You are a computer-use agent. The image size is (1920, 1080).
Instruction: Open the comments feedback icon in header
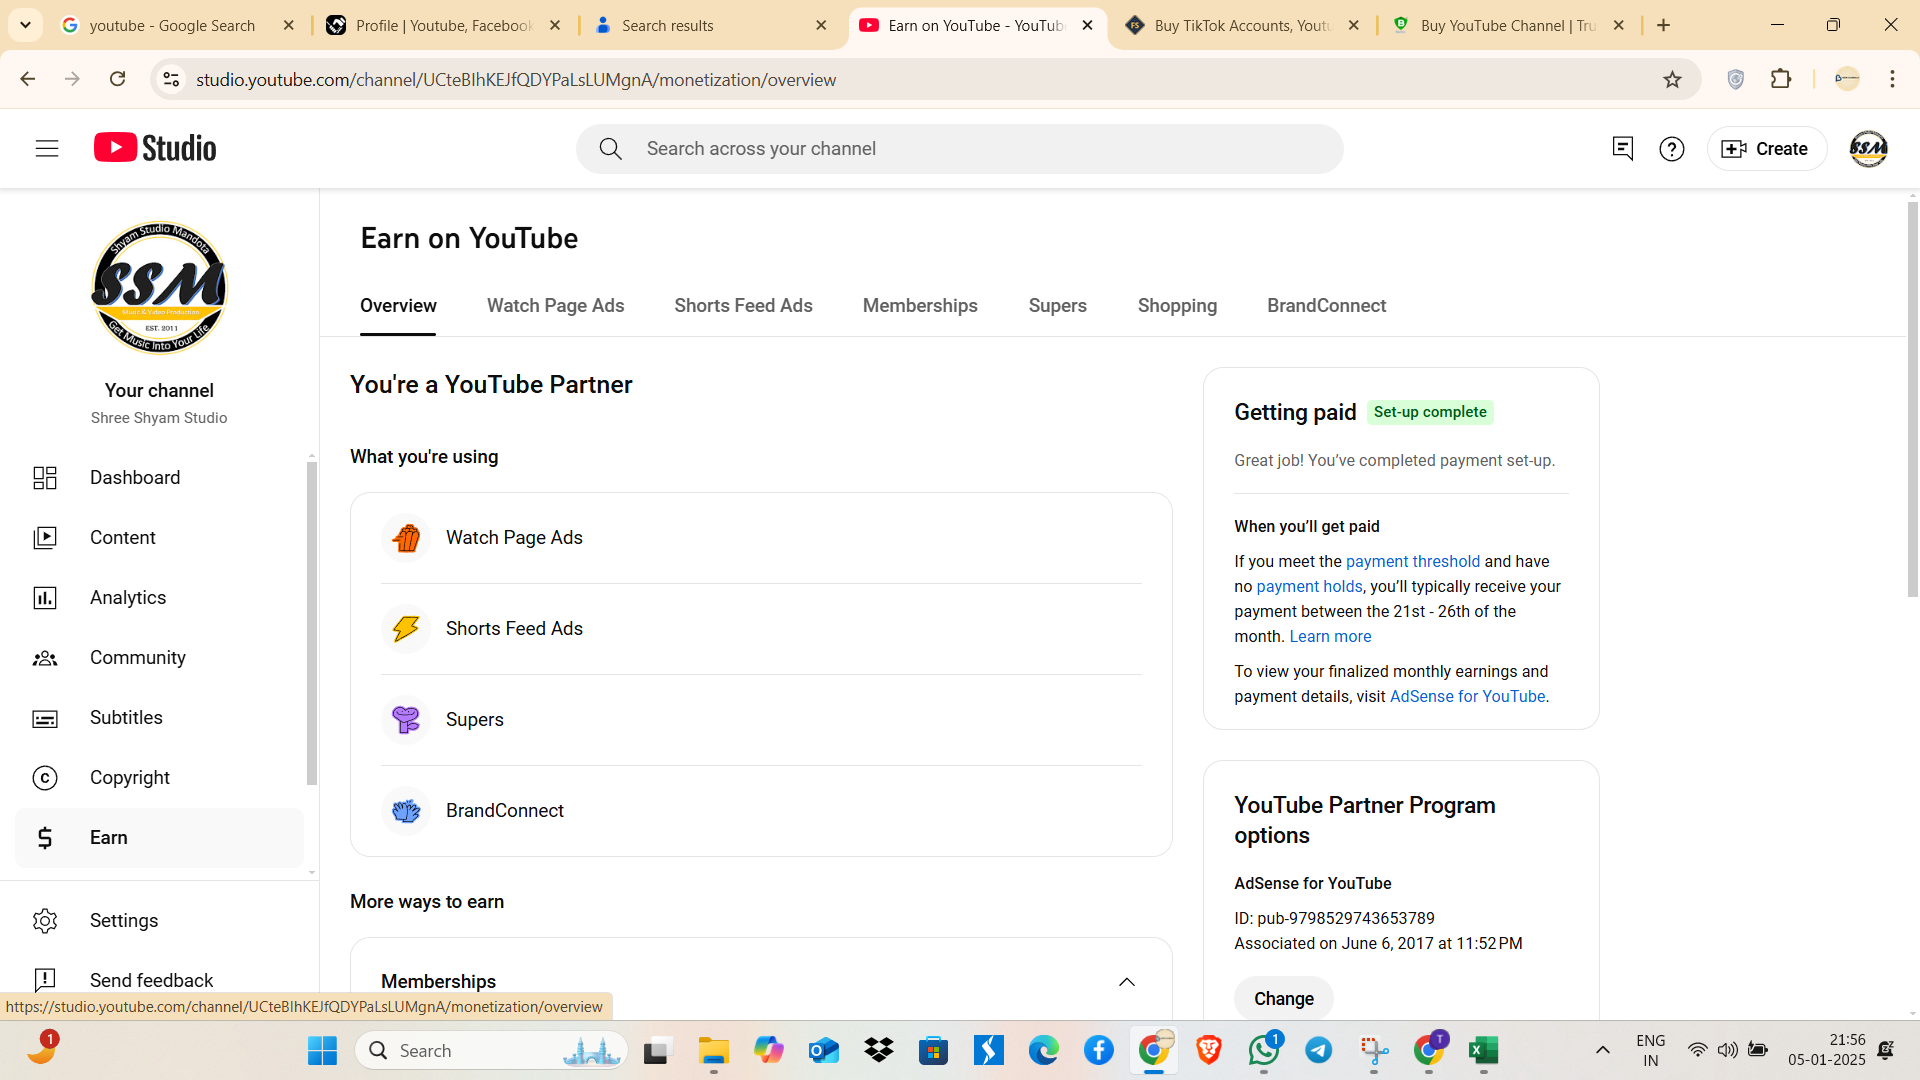tap(1622, 149)
